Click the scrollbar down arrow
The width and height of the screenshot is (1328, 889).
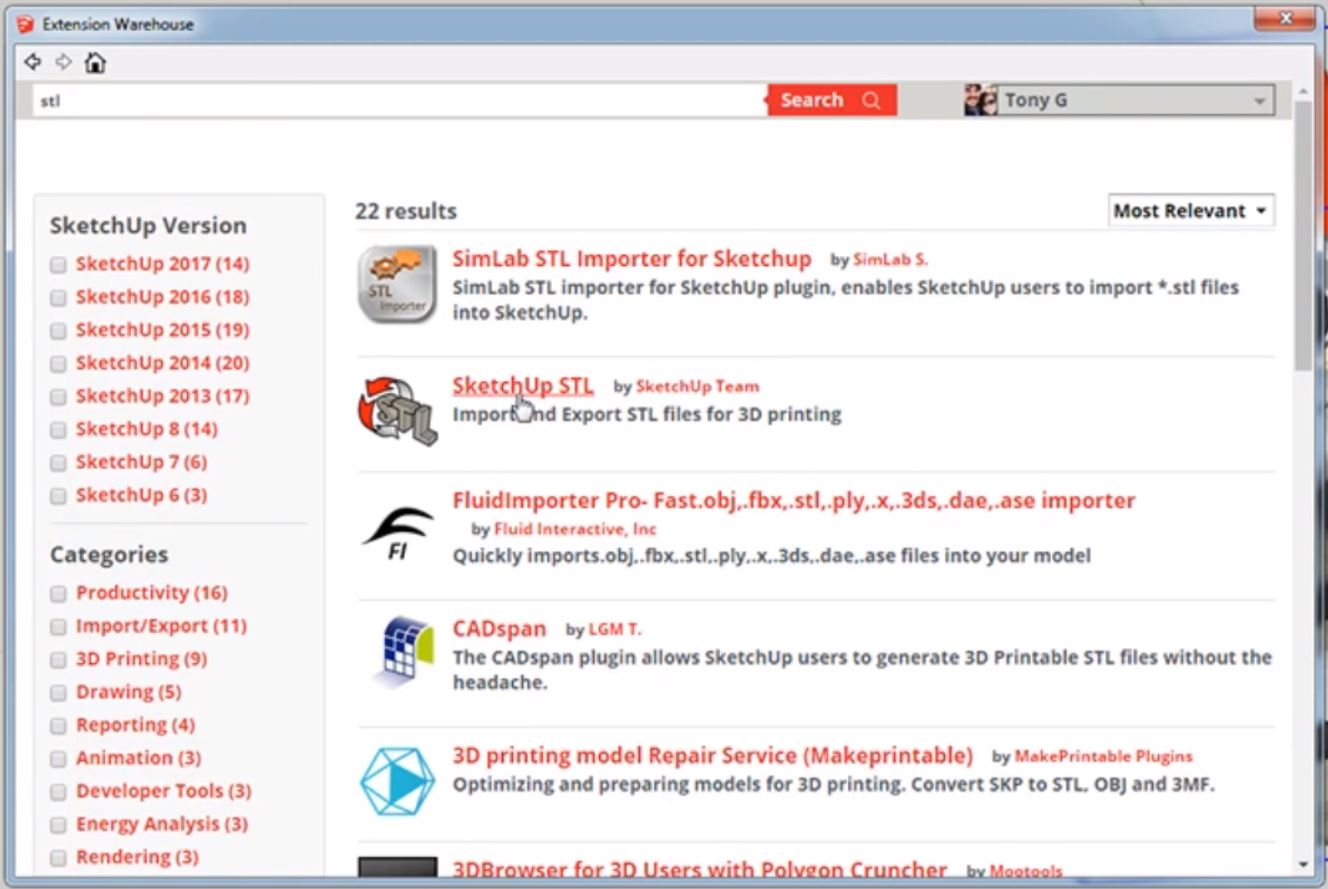click(x=1303, y=865)
